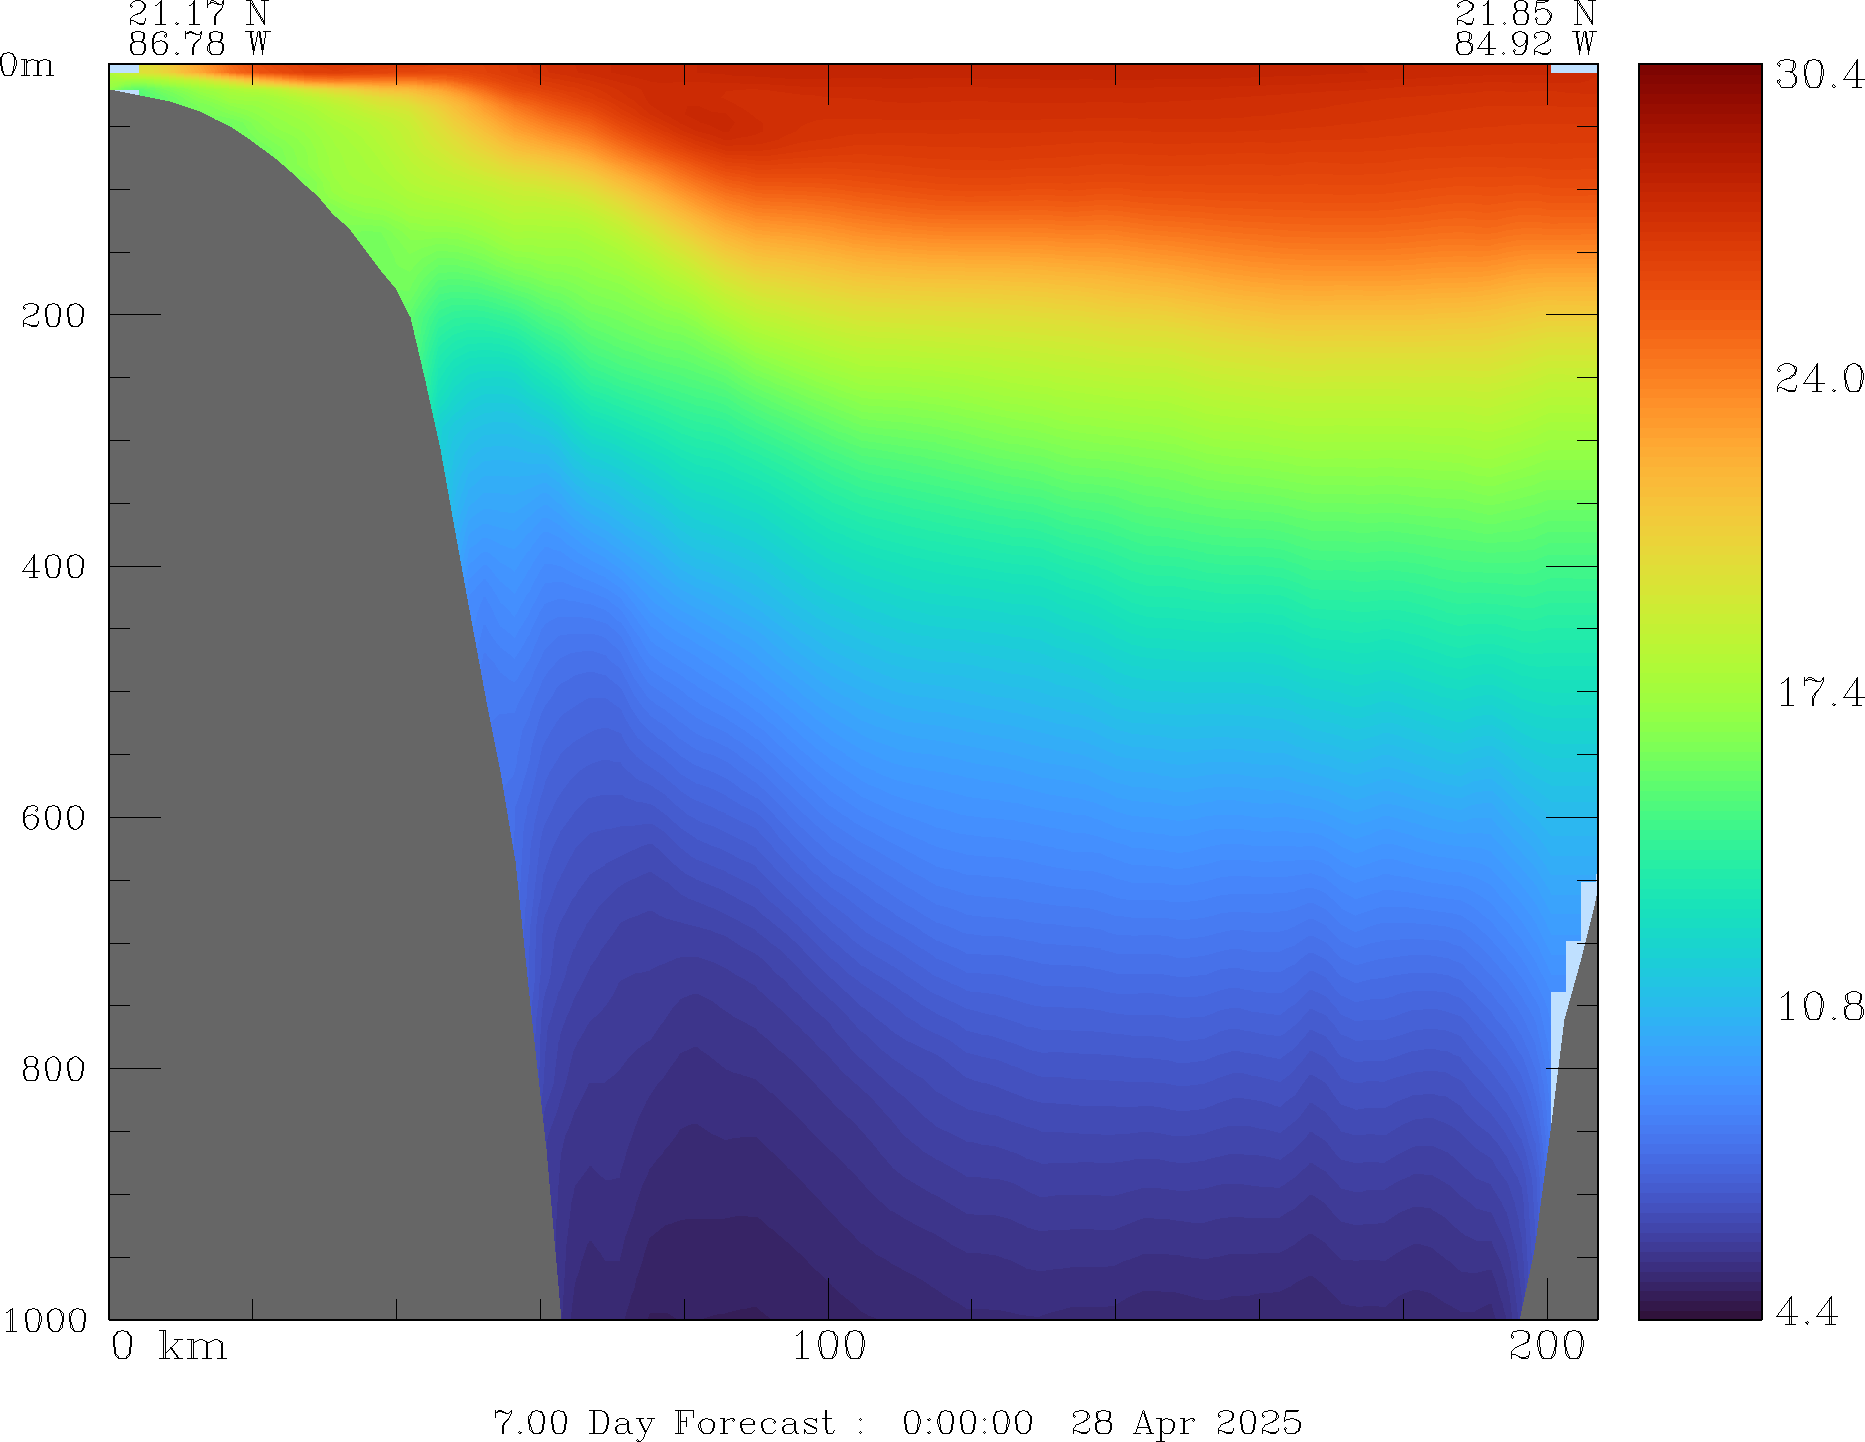The image size is (1865, 1442).
Task: Click the 24.0 colorbar label
Action: tap(1819, 379)
